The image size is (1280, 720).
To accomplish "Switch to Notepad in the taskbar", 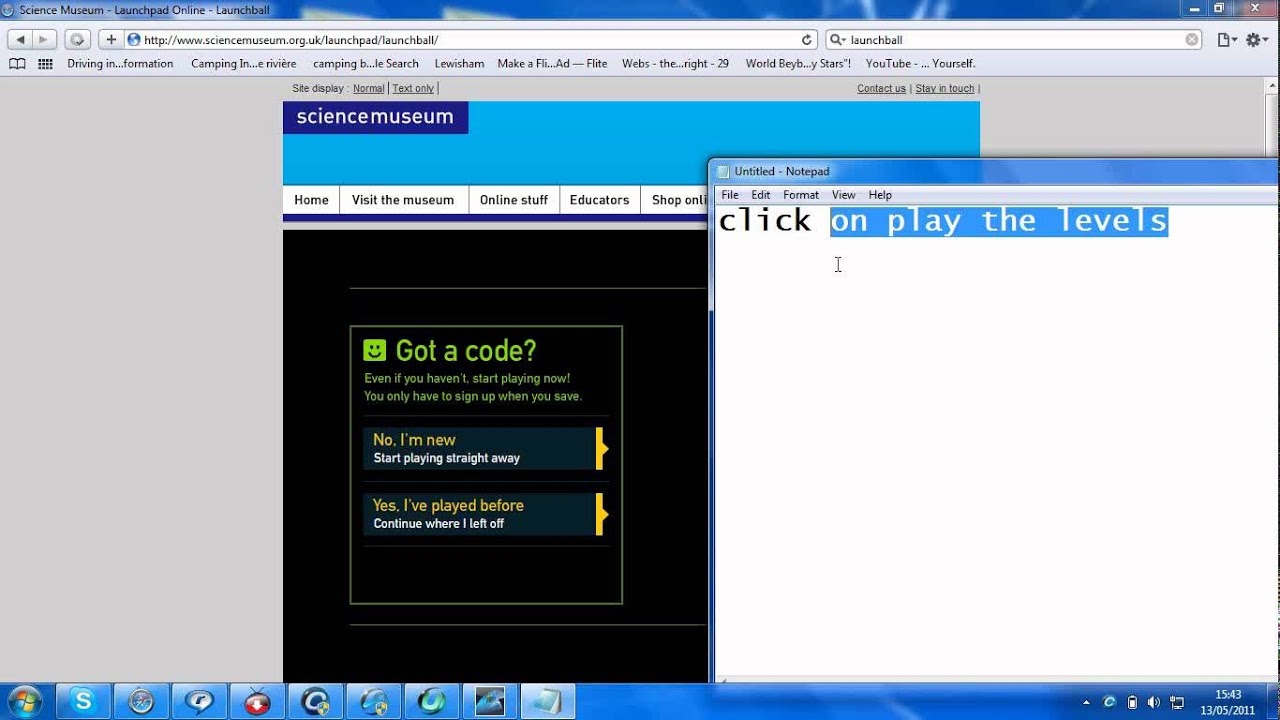I will tap(548, 702).
